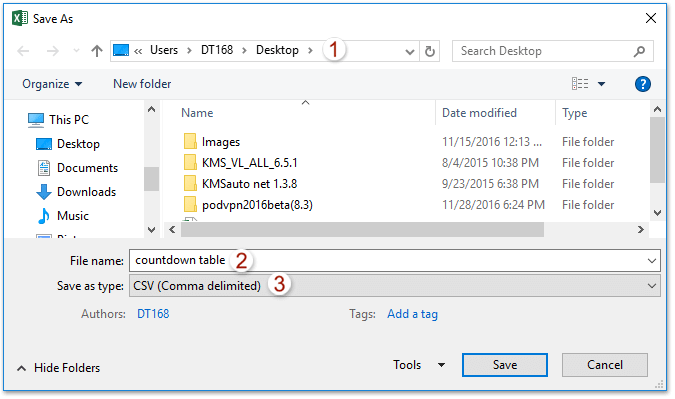Open the File name dropdown arrow
Image resolution: width=675 pixels, height=399 pixels.
tap(652, 261)
